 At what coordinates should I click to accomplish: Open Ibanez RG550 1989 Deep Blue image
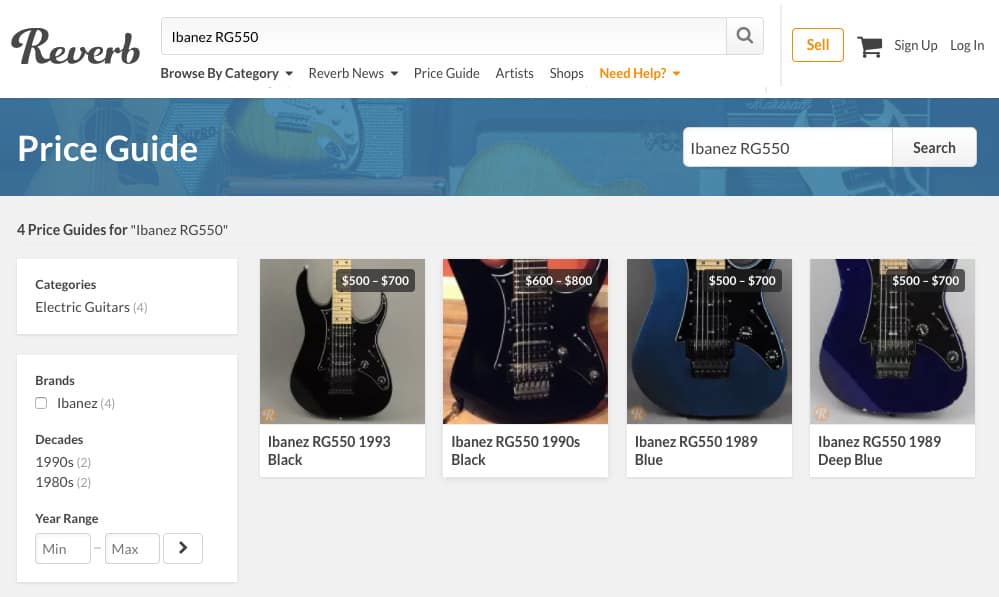(x=892, y=341)
